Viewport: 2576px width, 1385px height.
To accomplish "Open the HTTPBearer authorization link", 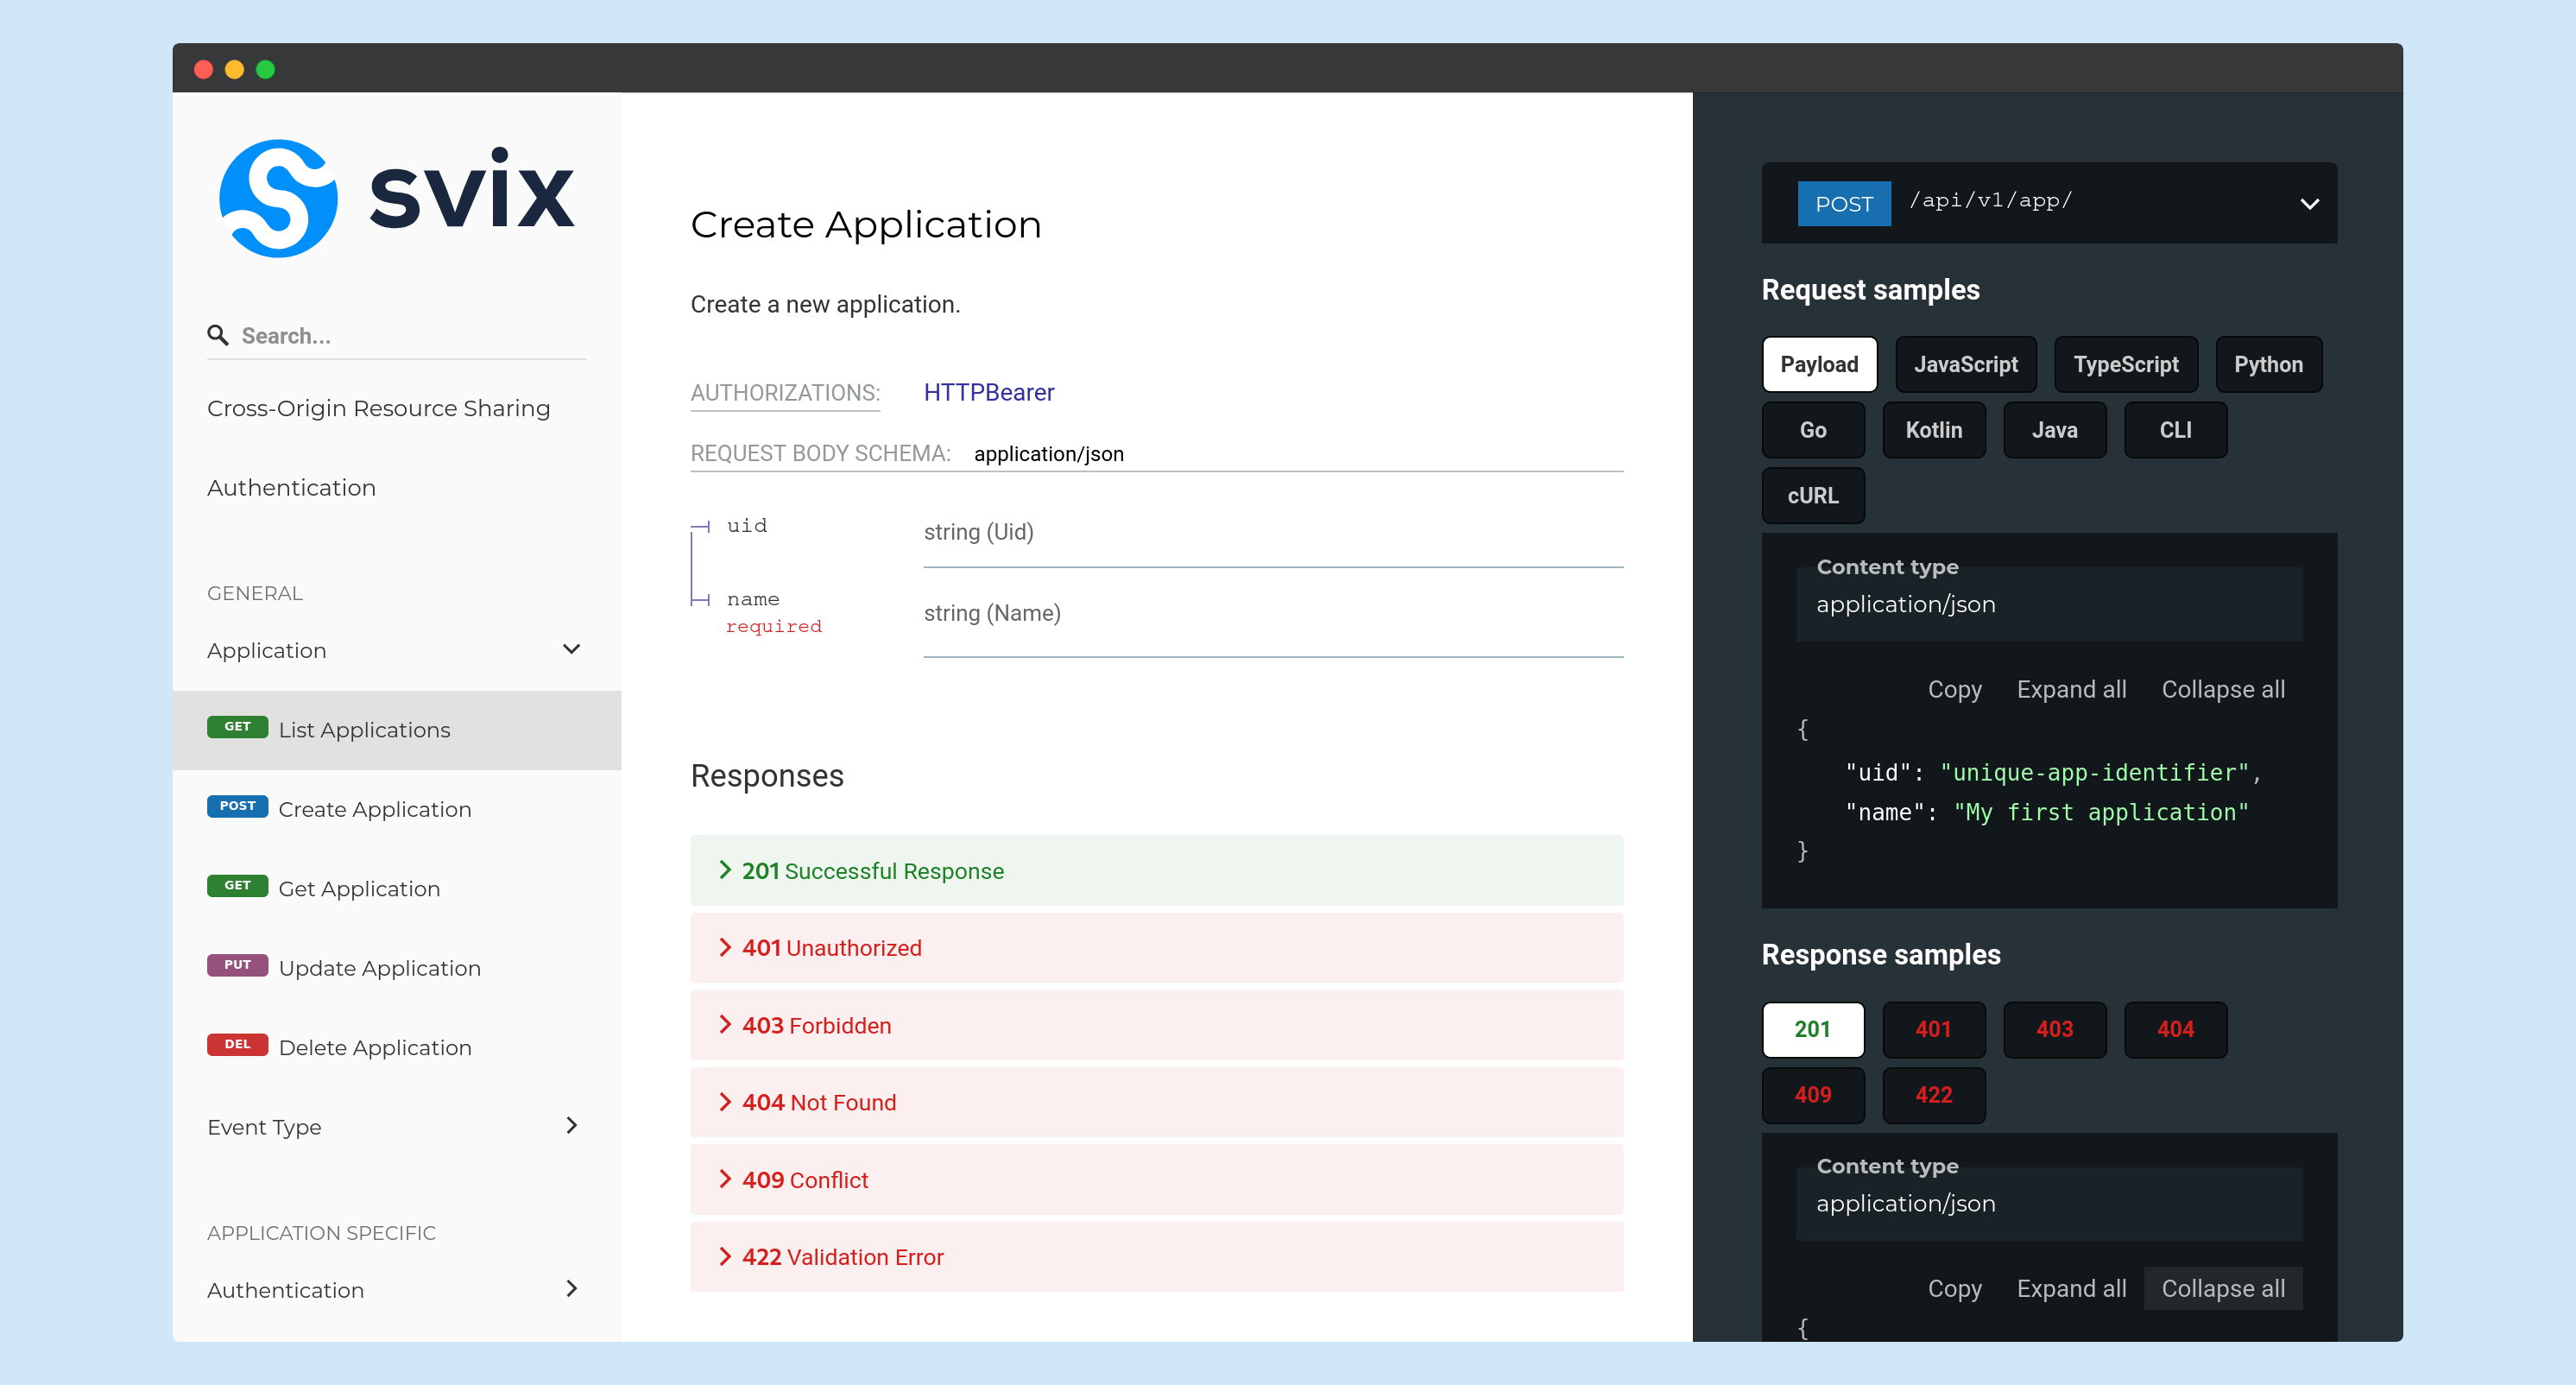I will click(x=988, y=393).
